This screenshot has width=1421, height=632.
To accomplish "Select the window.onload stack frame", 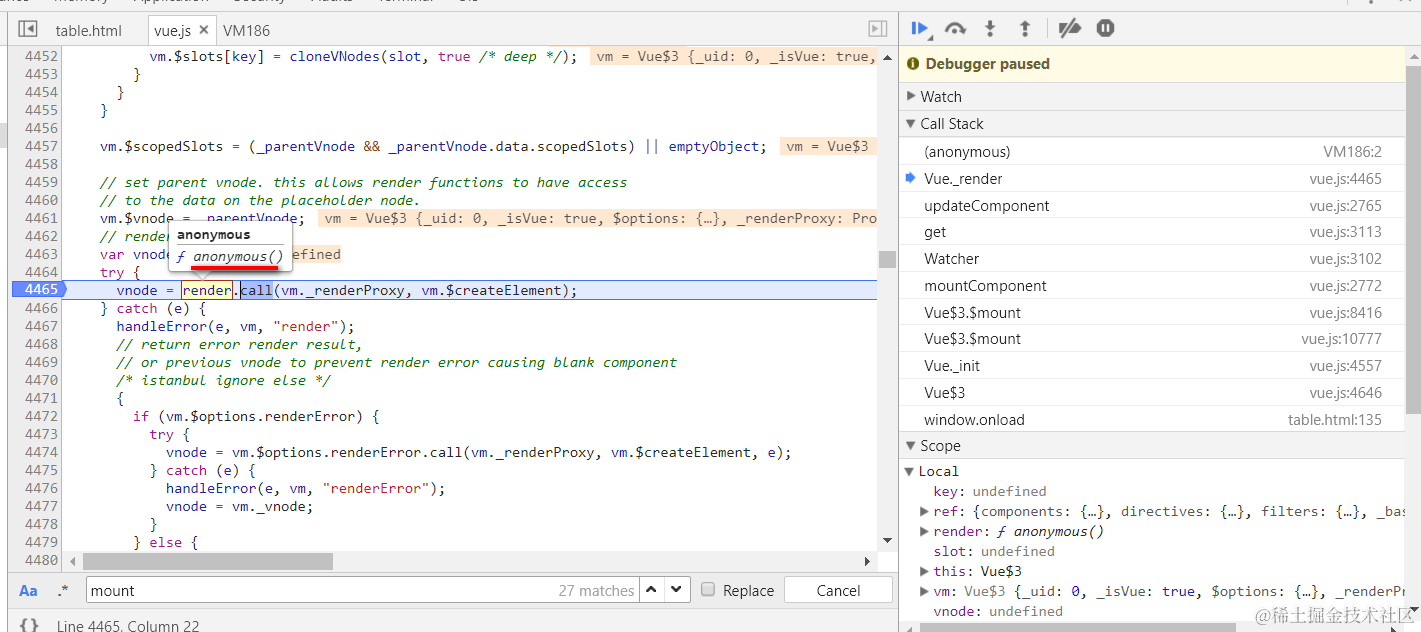I will click(1152, 420).
